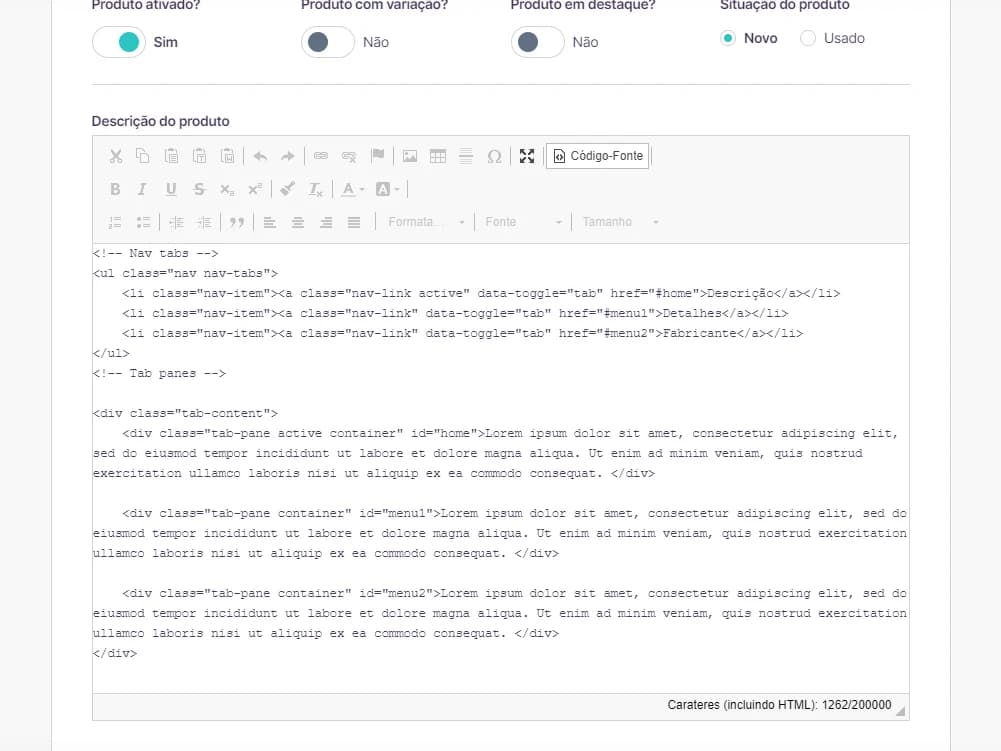Viewport: 1001px width, 751px height.
Task: Open the background color picker
Action: (387, 189)
